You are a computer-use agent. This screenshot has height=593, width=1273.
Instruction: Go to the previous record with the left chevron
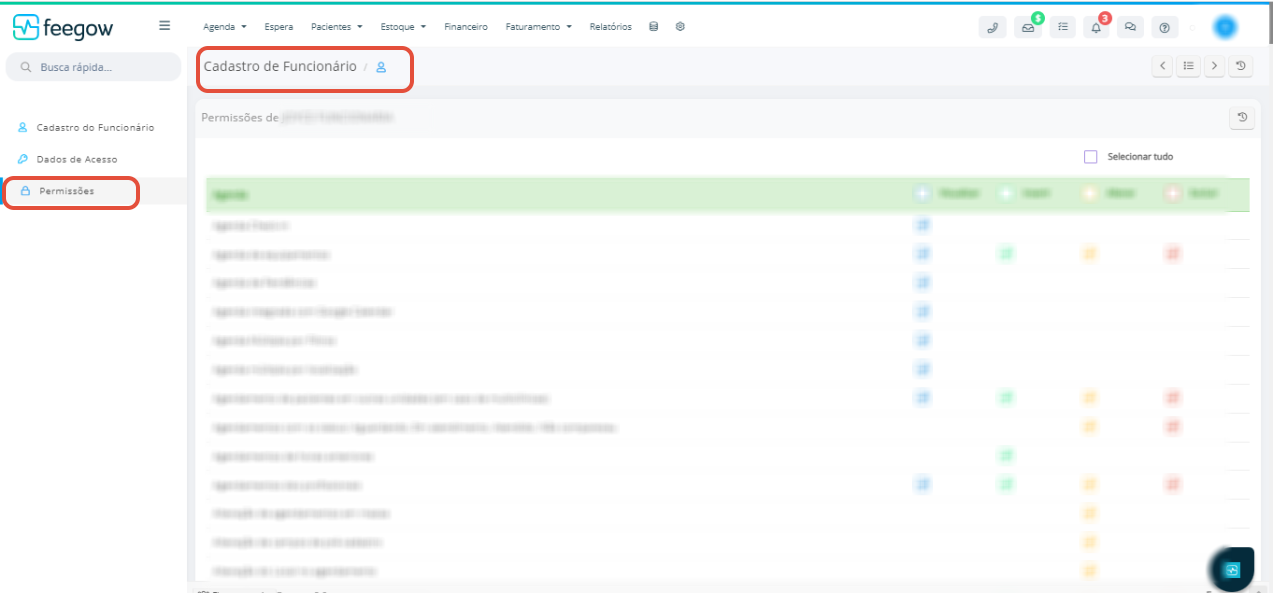[x=1162, y=67]
